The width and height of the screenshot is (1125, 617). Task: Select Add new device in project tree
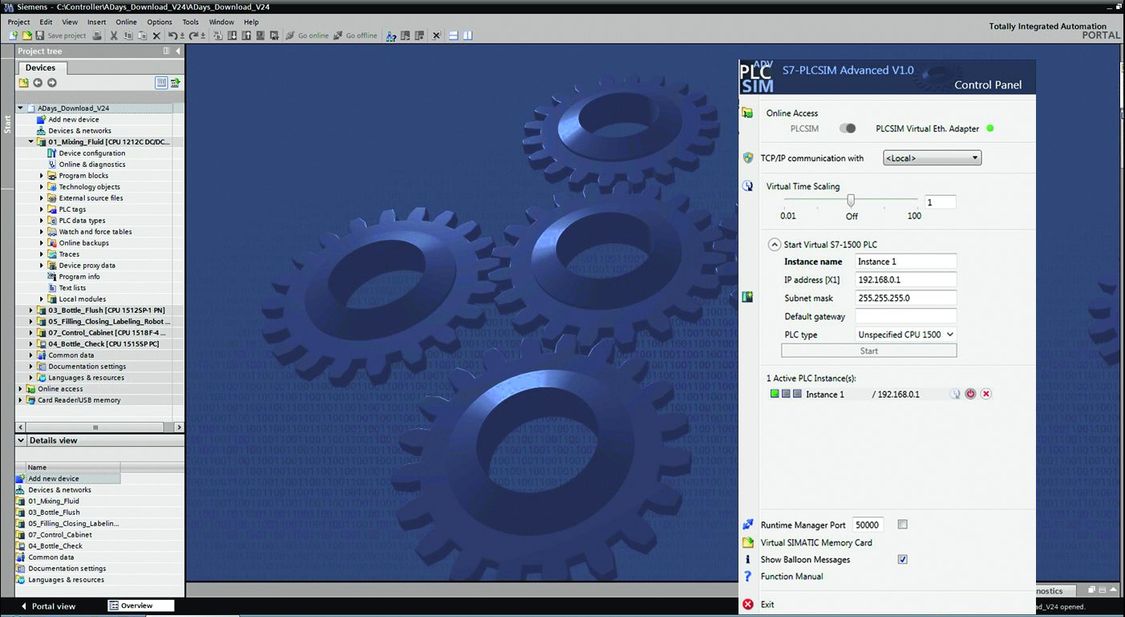[73, 120]
